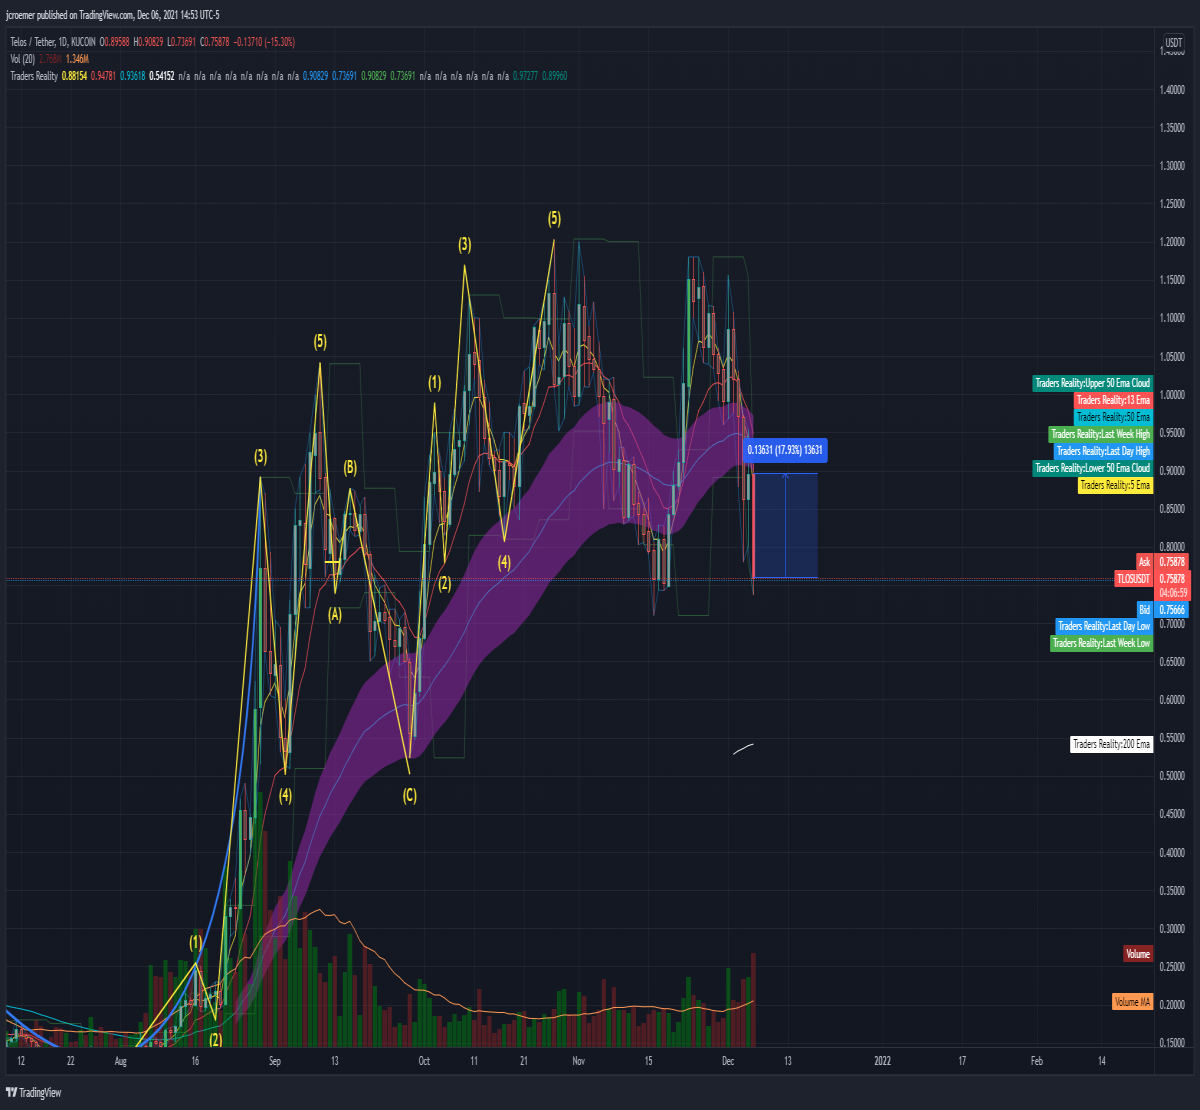Image resolution: width=1200 pixels, height=1110 pixels.
Task: Click the TLOSUSDT price label
Action: tap(1134, 579)
